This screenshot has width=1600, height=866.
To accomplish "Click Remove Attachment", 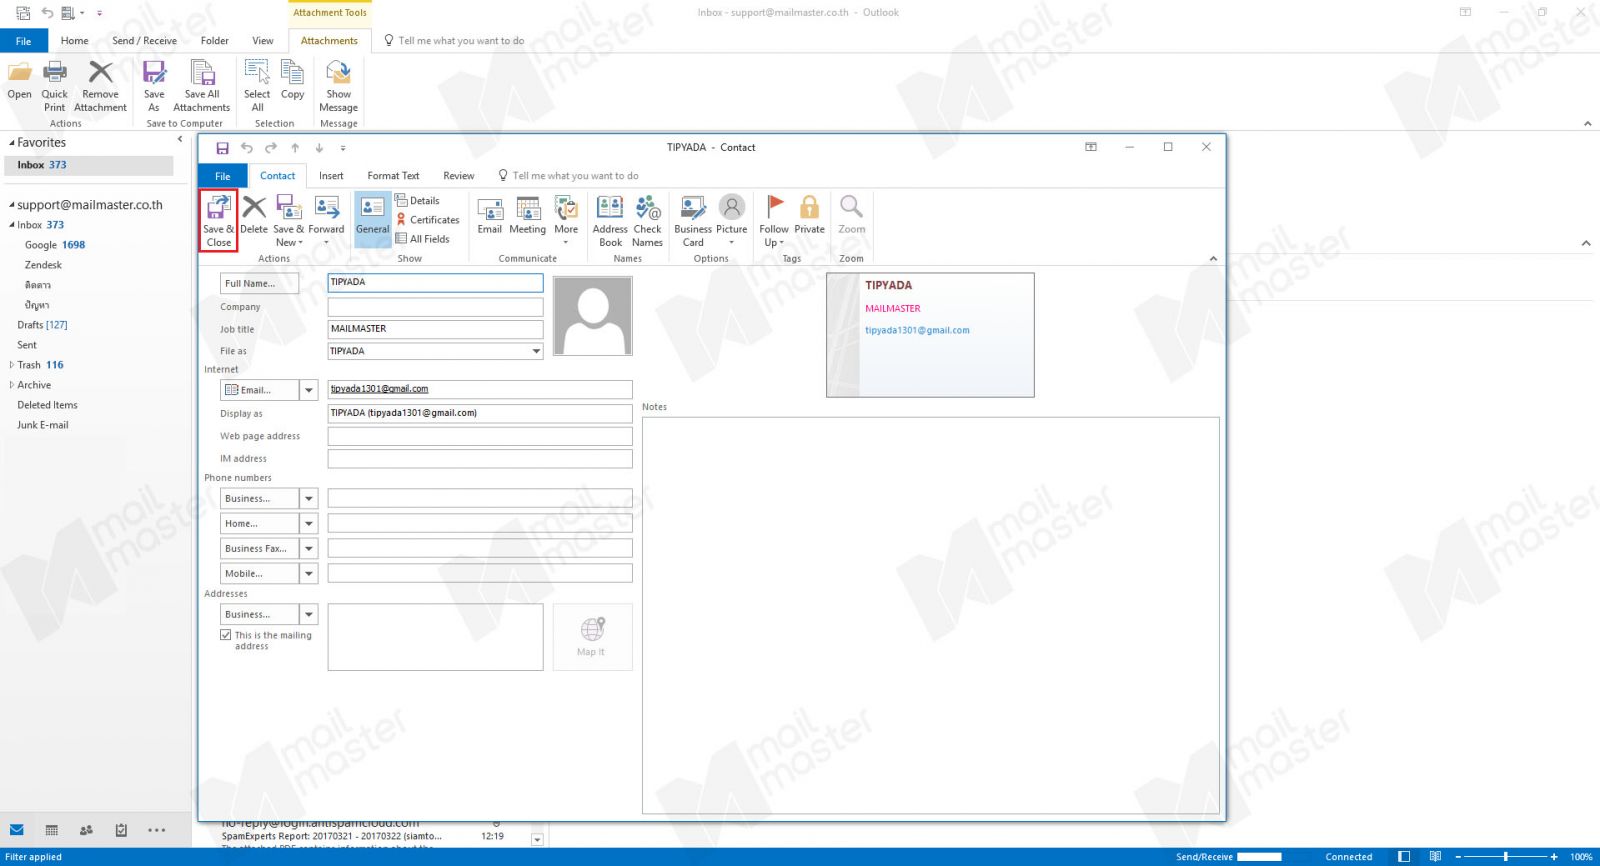I will click(100, 86).
